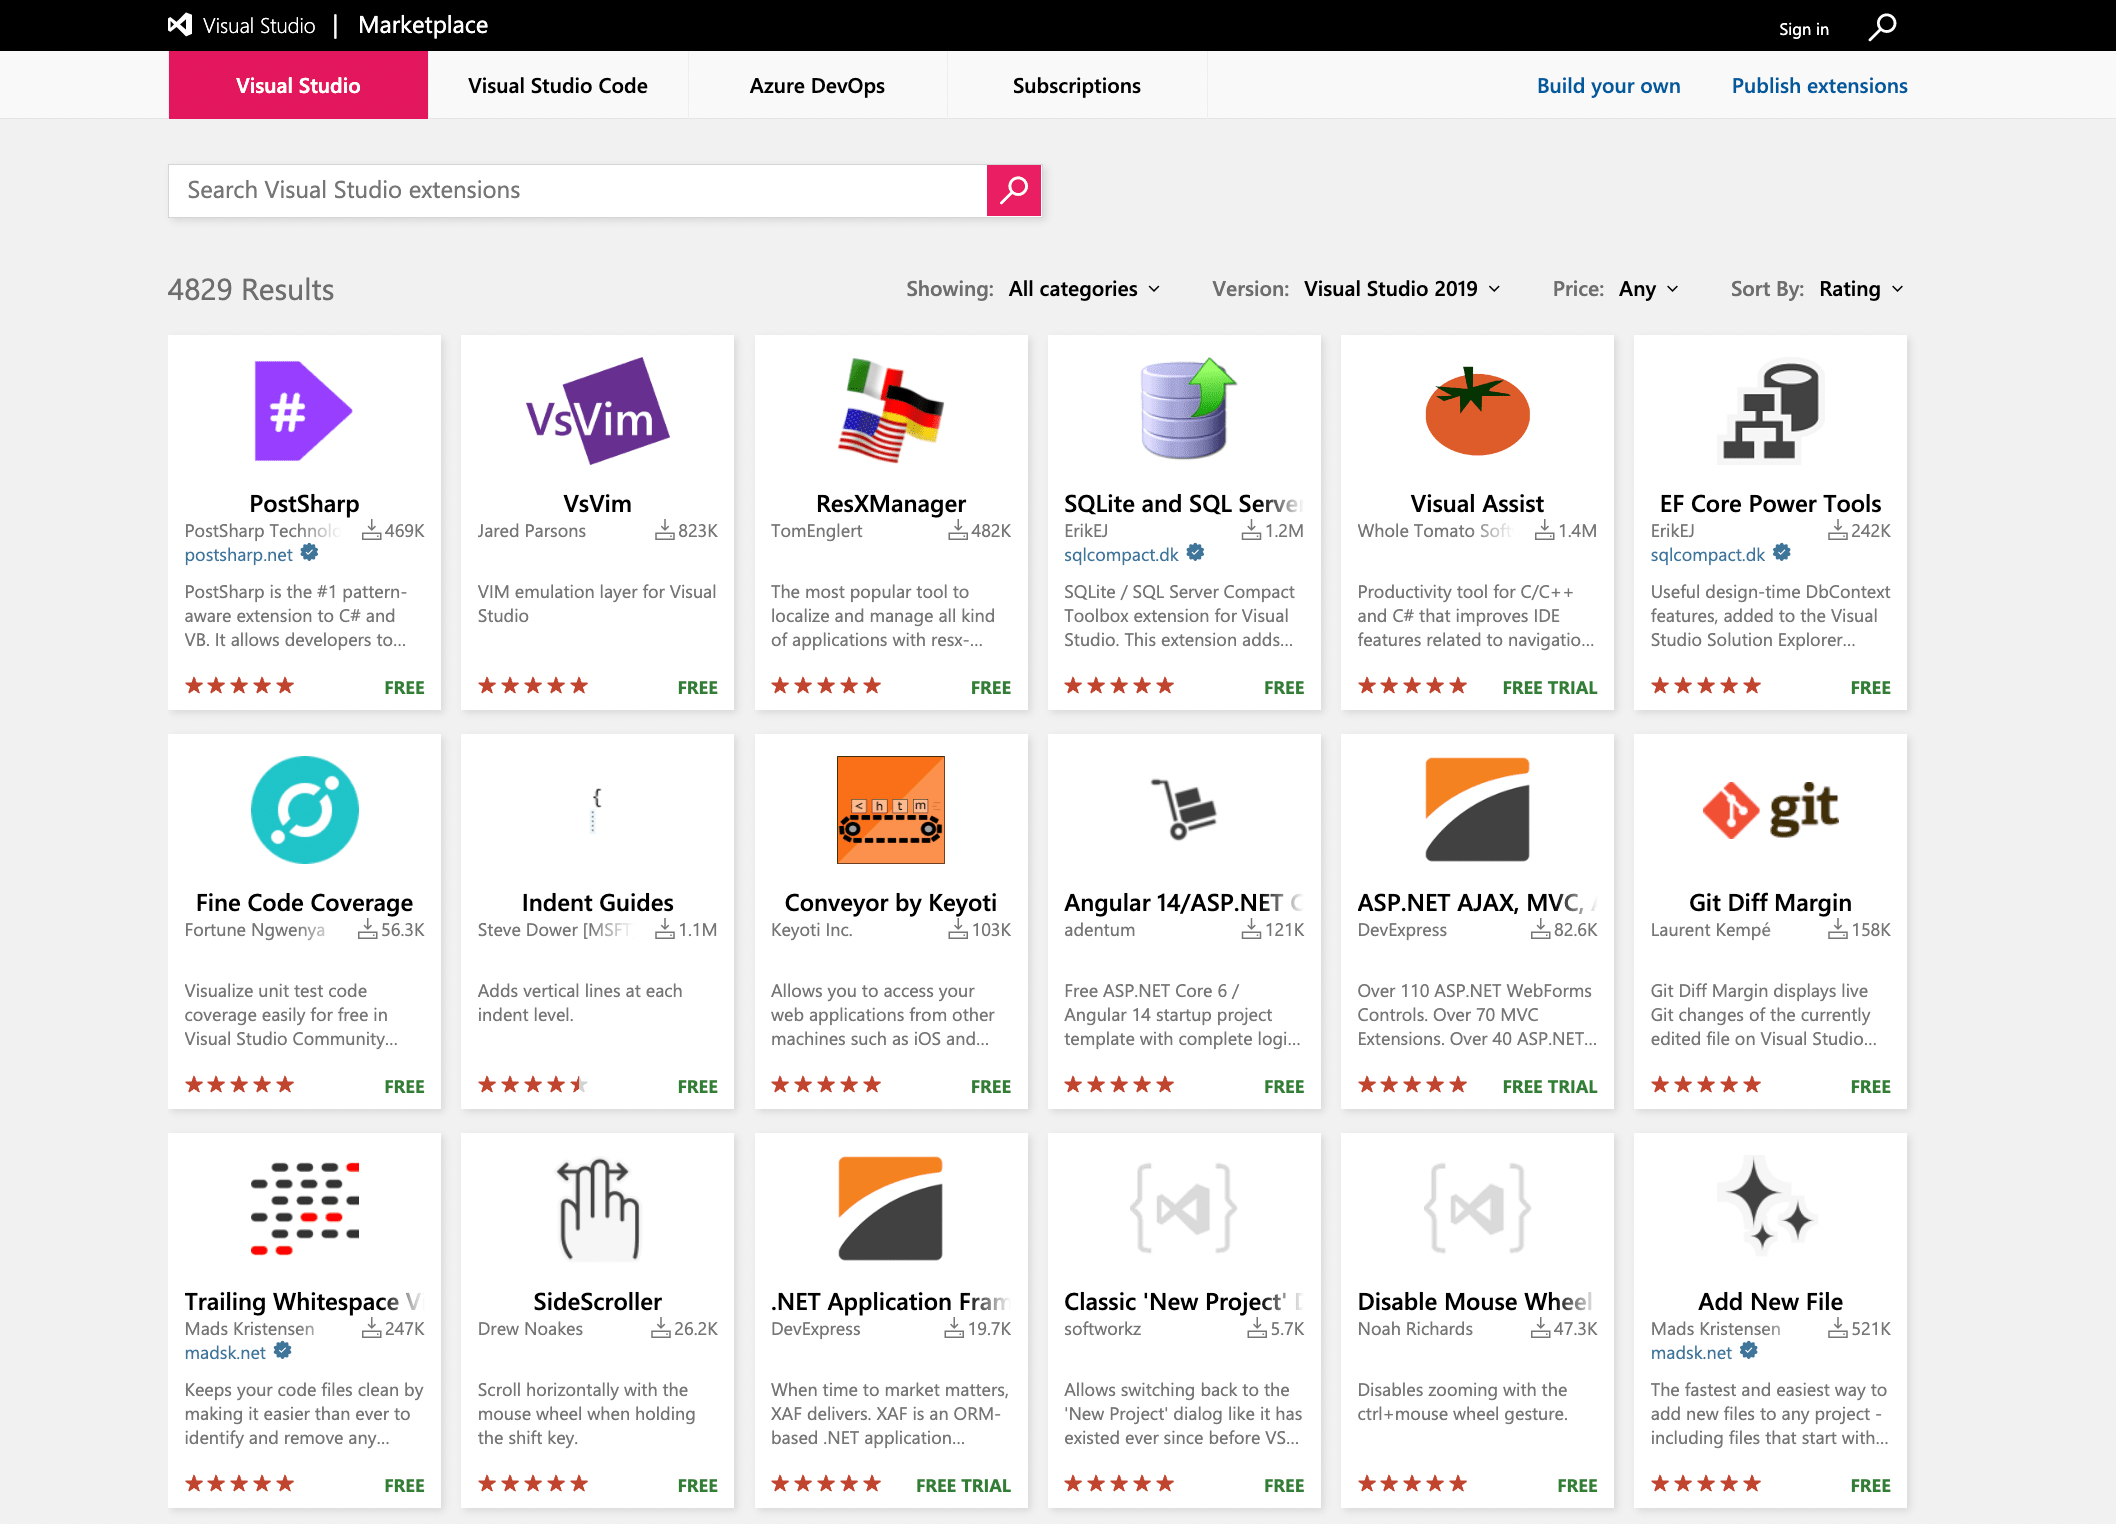Select the Visual Studio tab
This screenshot has height=1524, width=2116.
coord(298,86)
